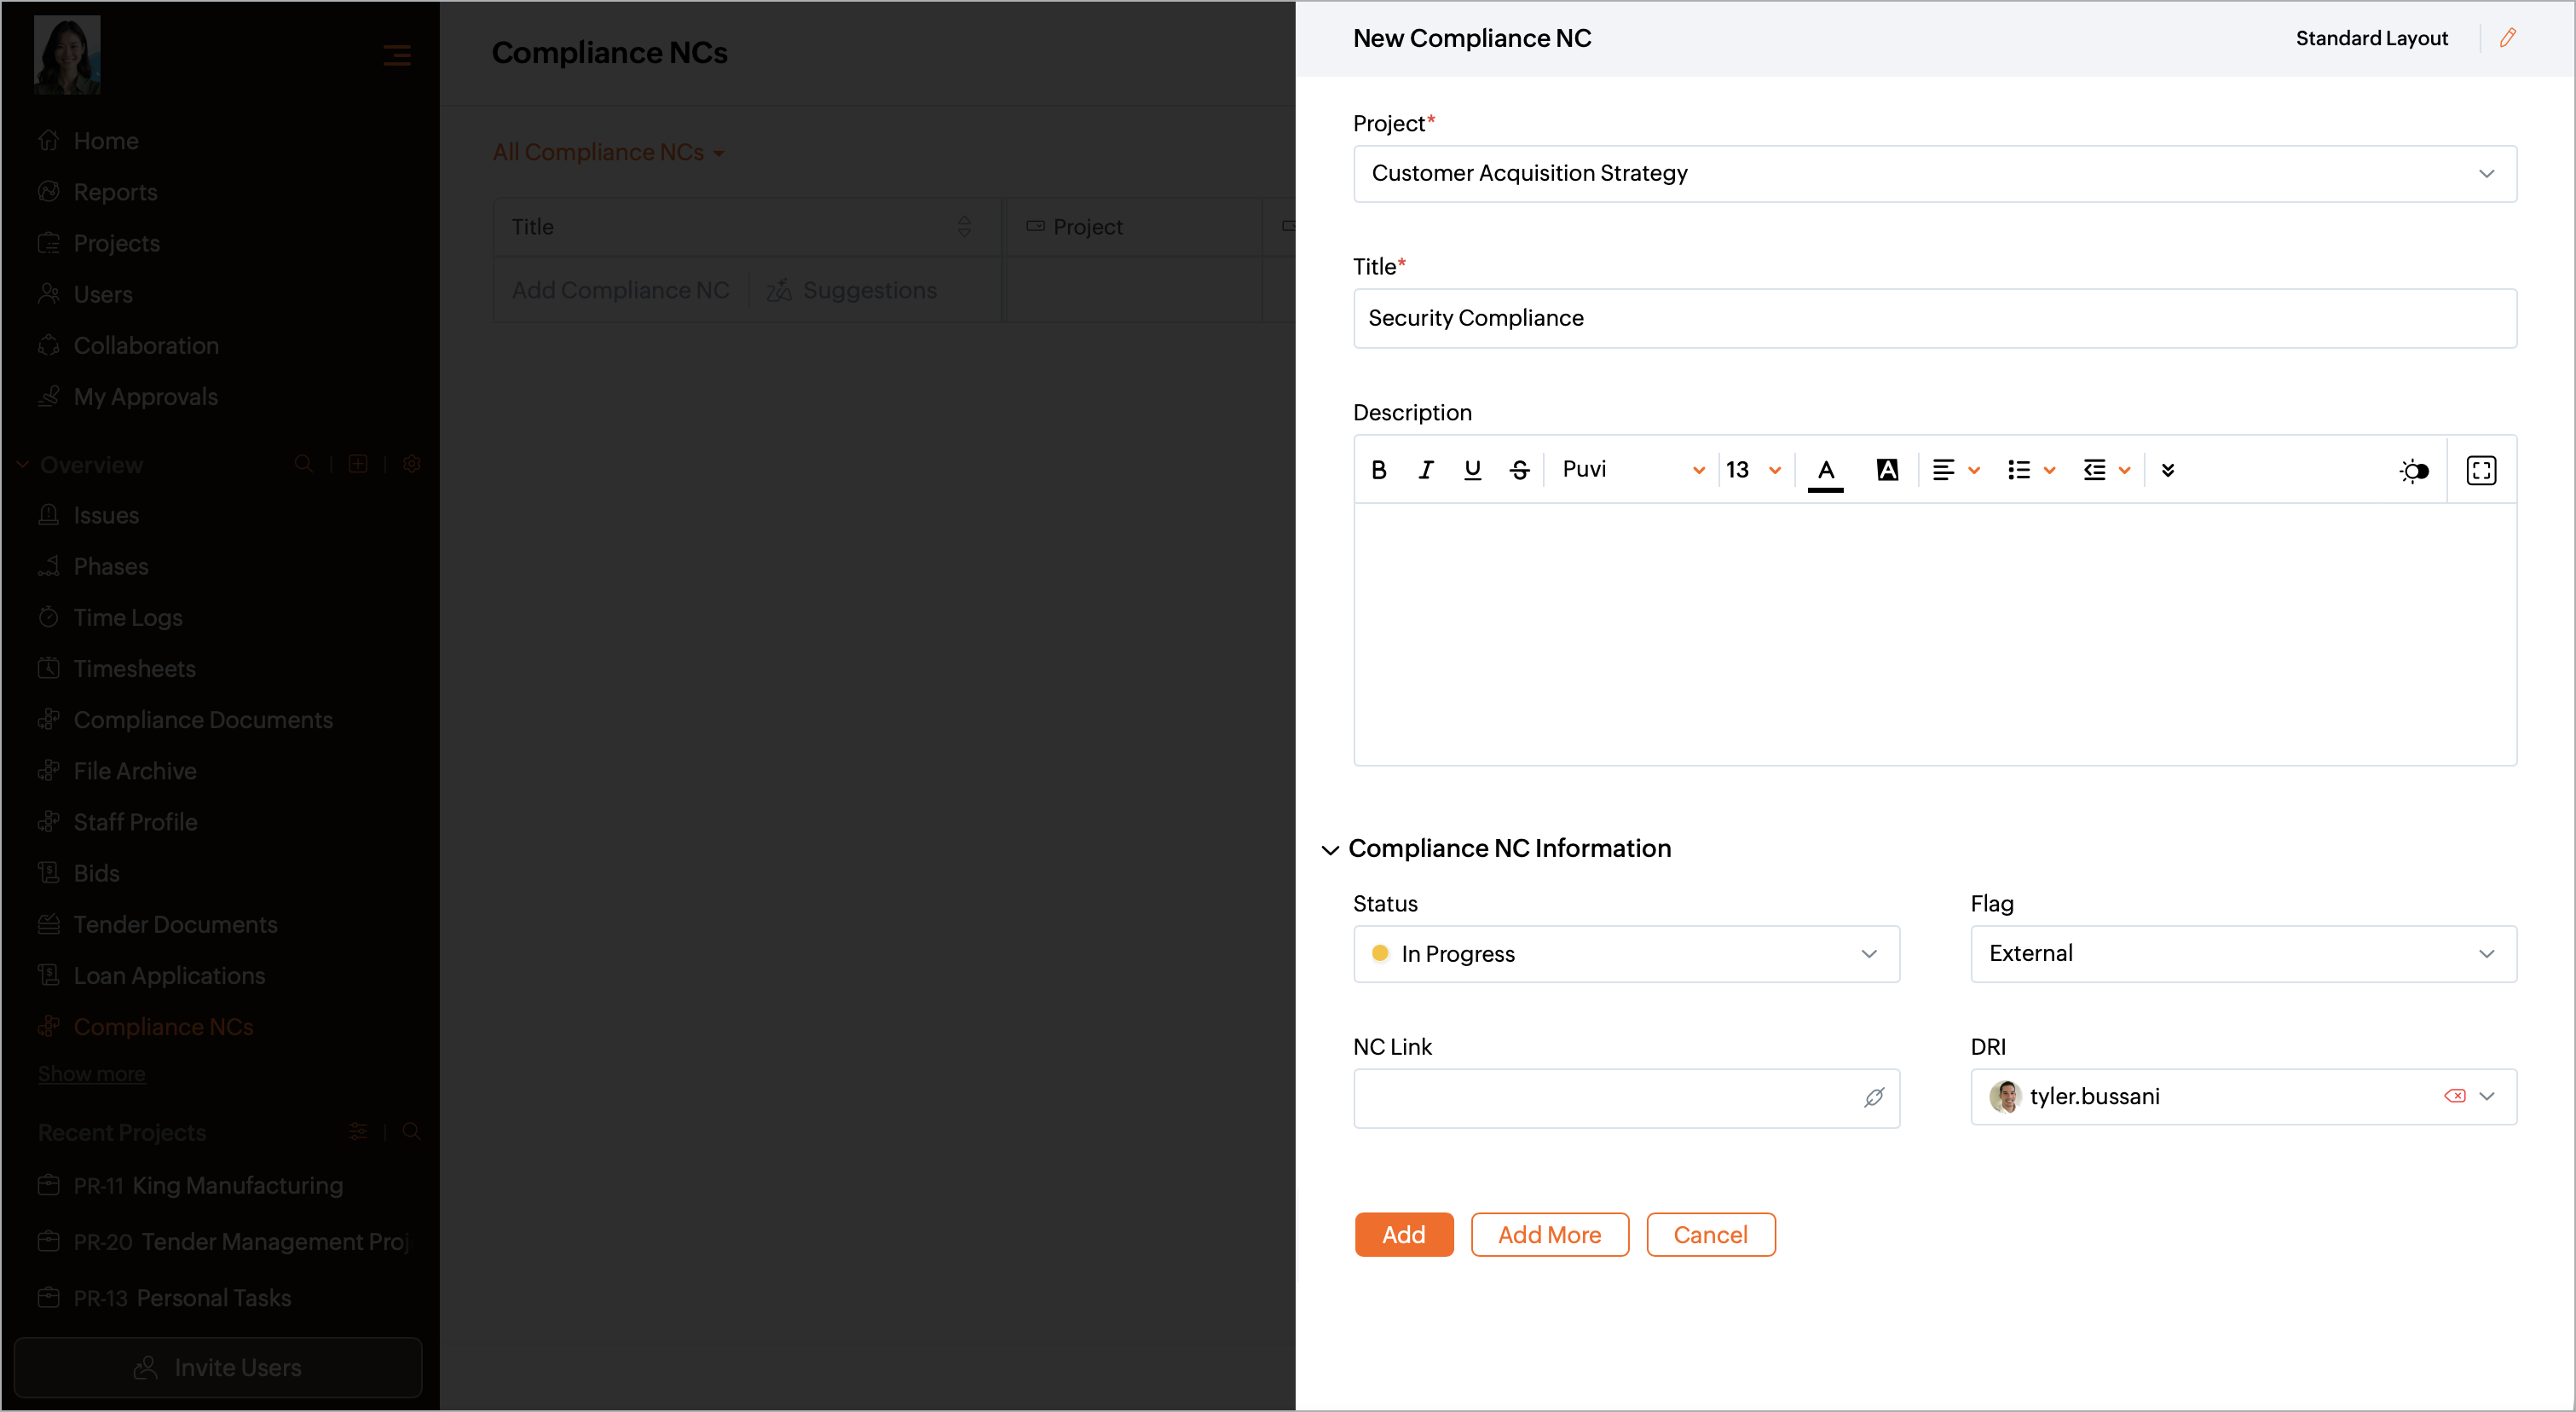Select Compliance NCs in sidebar
The width and height of the screenshot is (2576, 1412).
(145, 1026)
